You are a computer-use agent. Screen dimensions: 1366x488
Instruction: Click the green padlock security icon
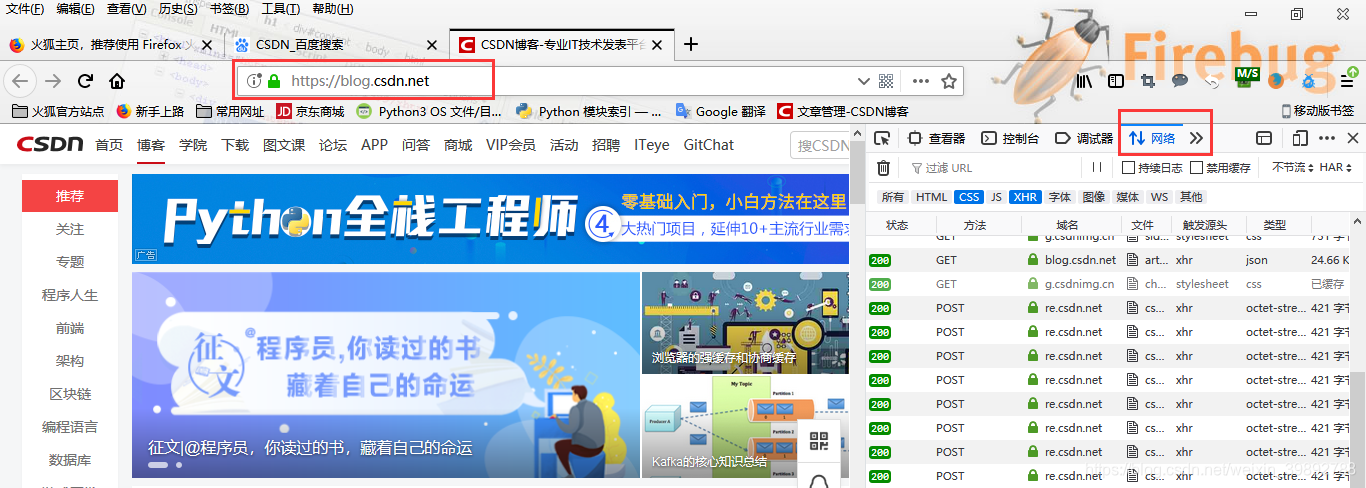[274, 81]
